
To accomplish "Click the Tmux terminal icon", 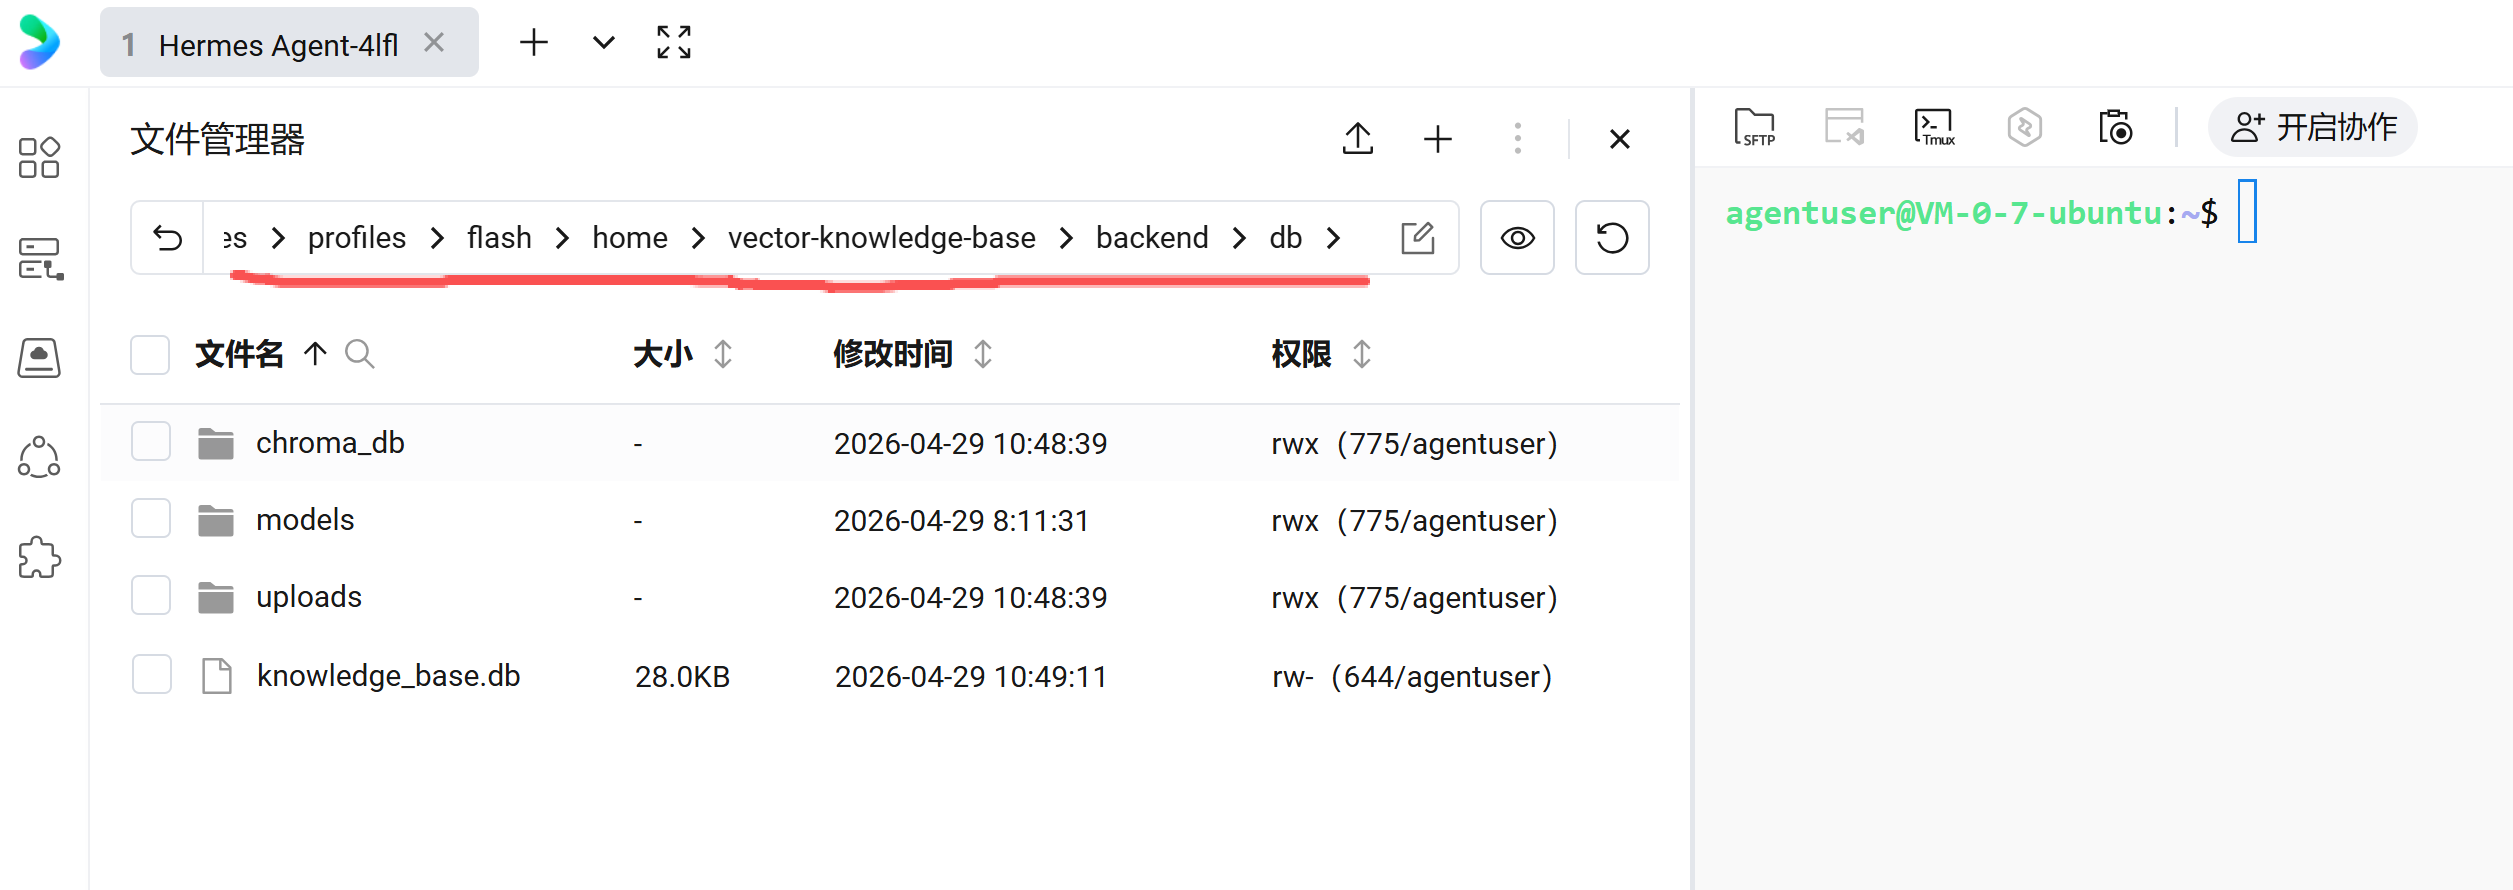I will click(x=1934, y=128).
